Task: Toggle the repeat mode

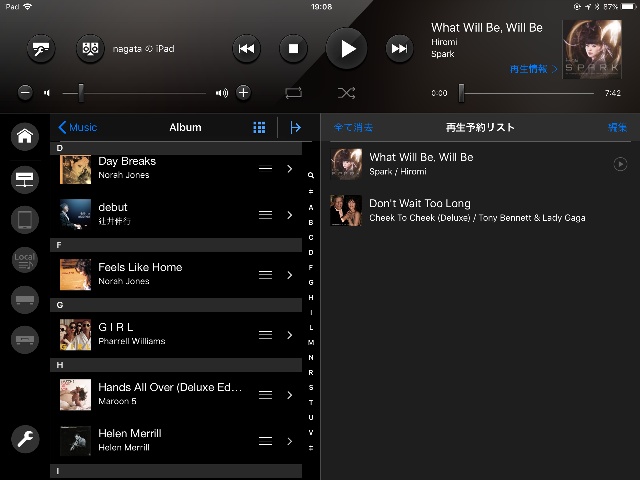Action: [x=293, y=93]
